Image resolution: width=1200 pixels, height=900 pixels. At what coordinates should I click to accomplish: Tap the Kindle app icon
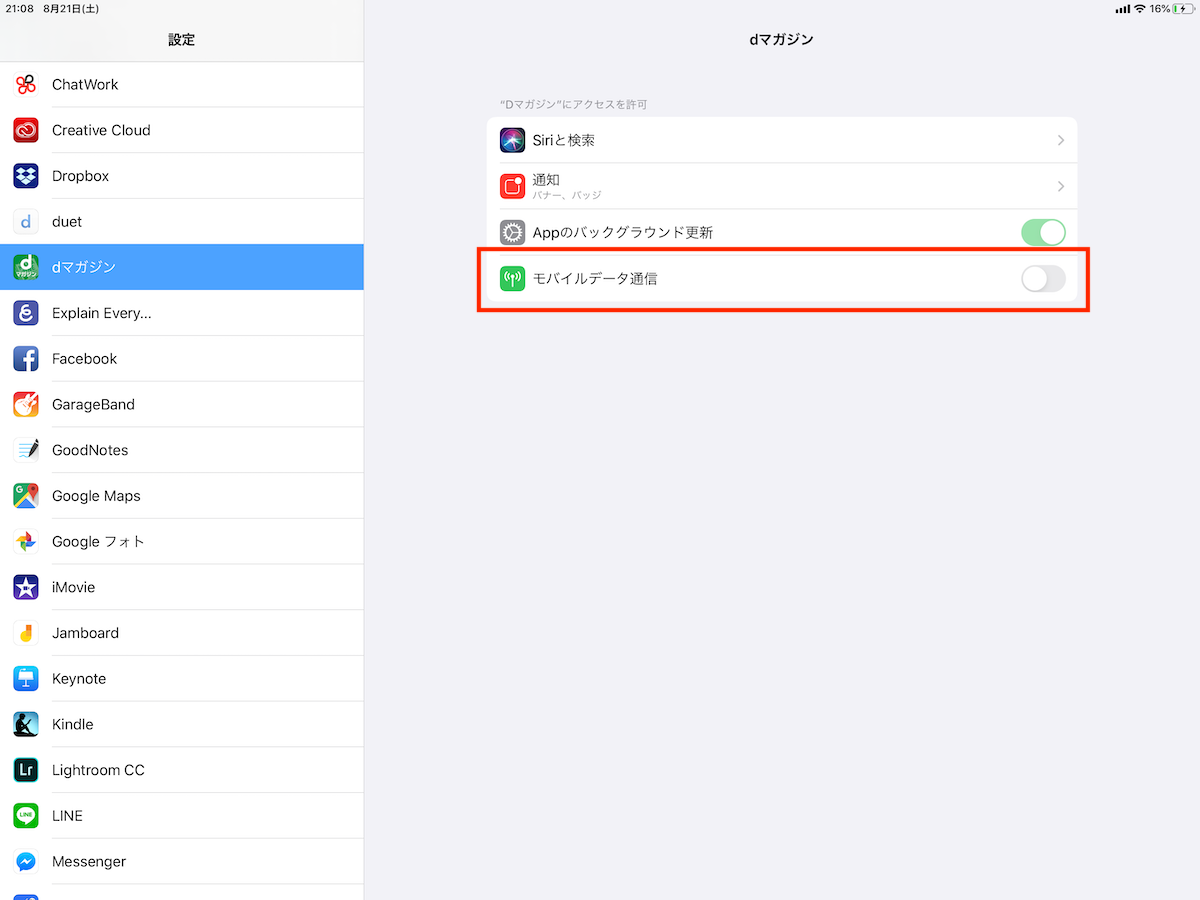pos(26,724)
